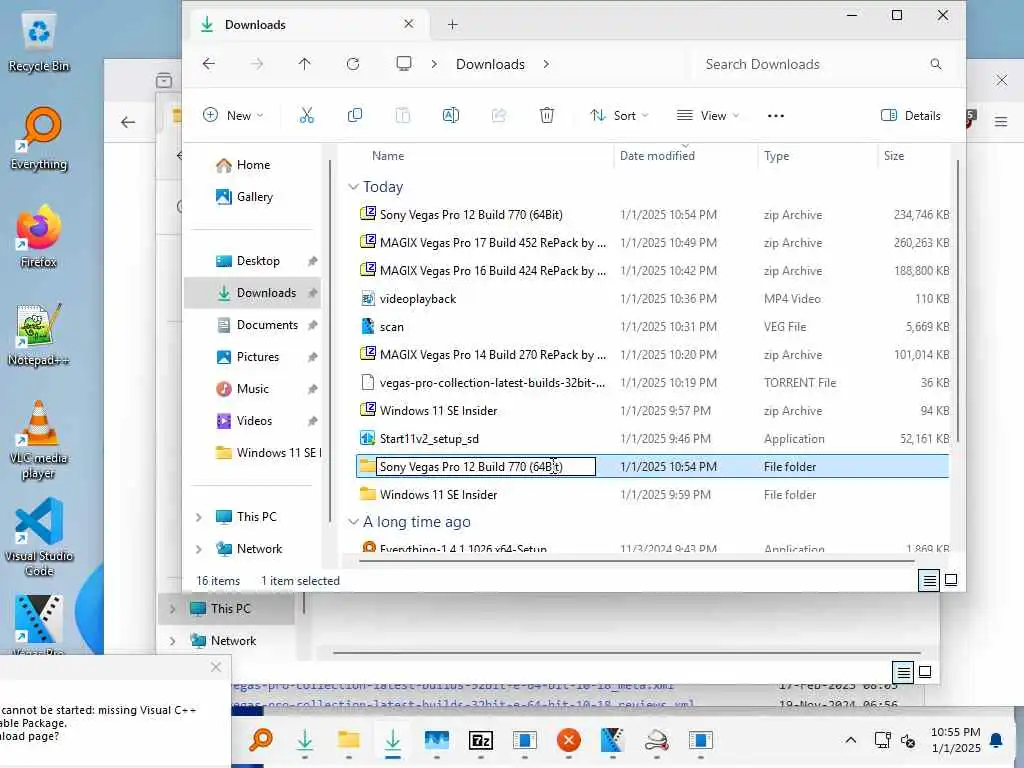Click the red circle X taskbar icon
The height and width of the screenshot is (768, 1024).
click(569, 741)
